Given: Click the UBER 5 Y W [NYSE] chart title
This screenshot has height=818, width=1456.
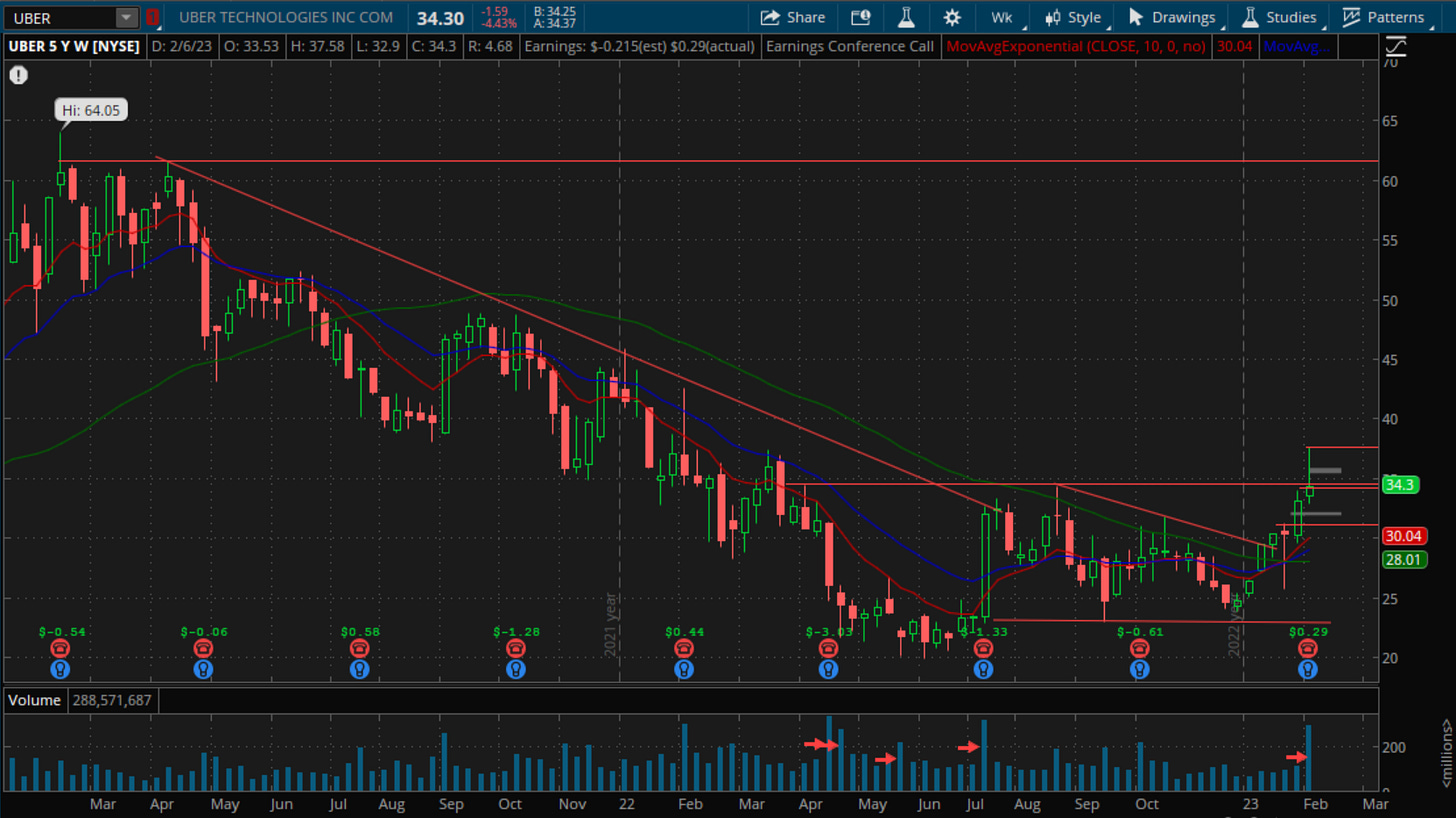Looking at the screenshot, I should pos(74,46).
